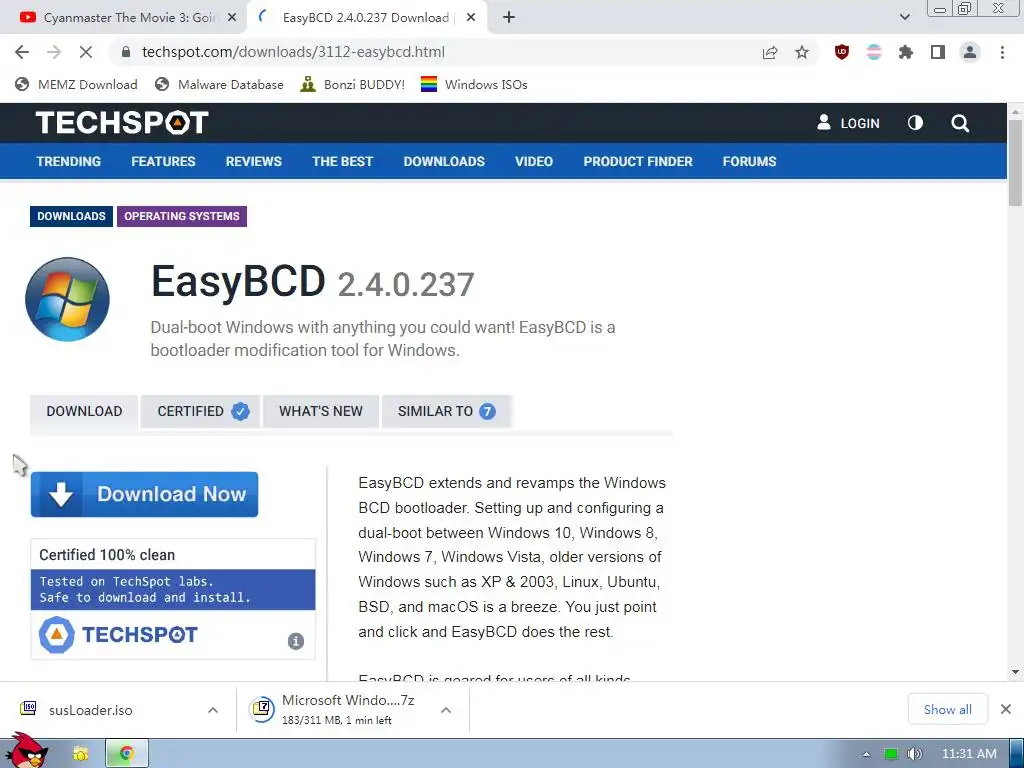The height and width of the screenshot is (768, 1024).
Task: Open the striped flag extension icon
Action: pos(874,52)
